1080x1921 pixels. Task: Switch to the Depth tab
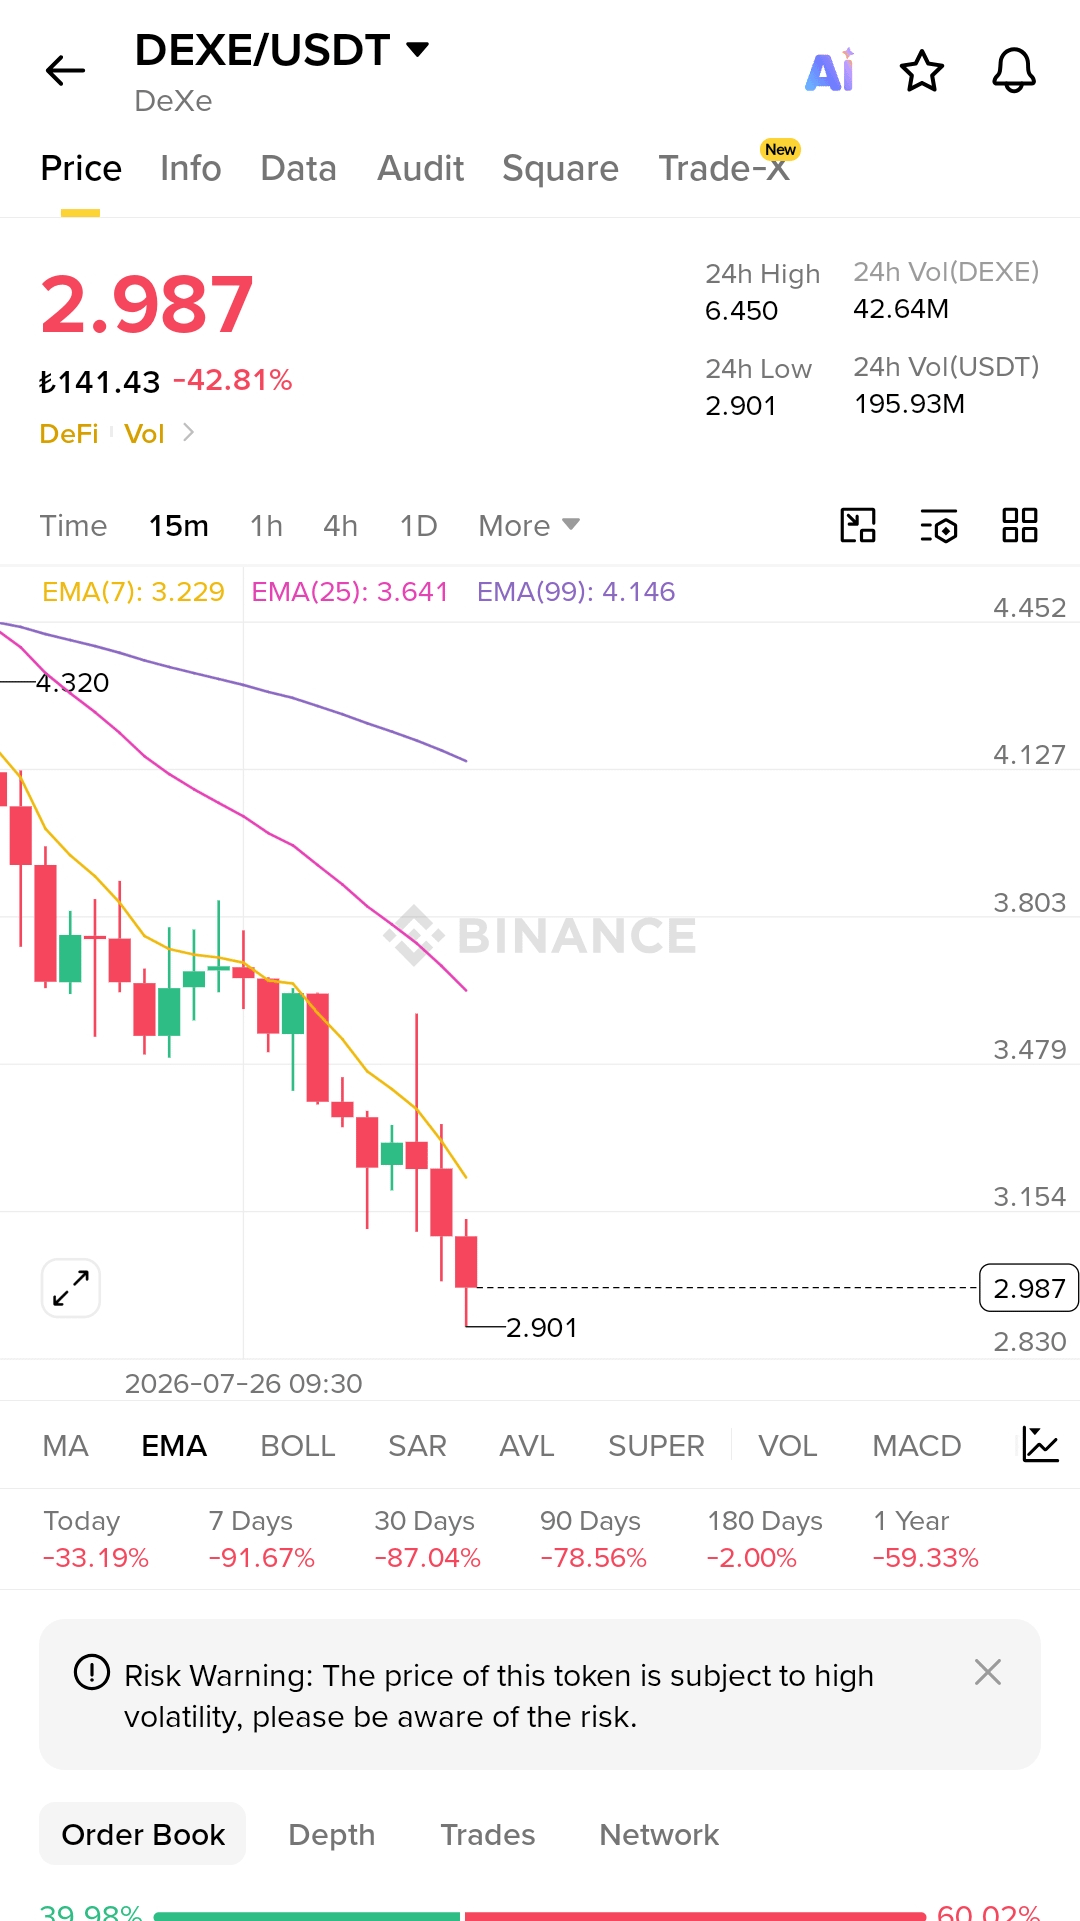click(332, 1835)
